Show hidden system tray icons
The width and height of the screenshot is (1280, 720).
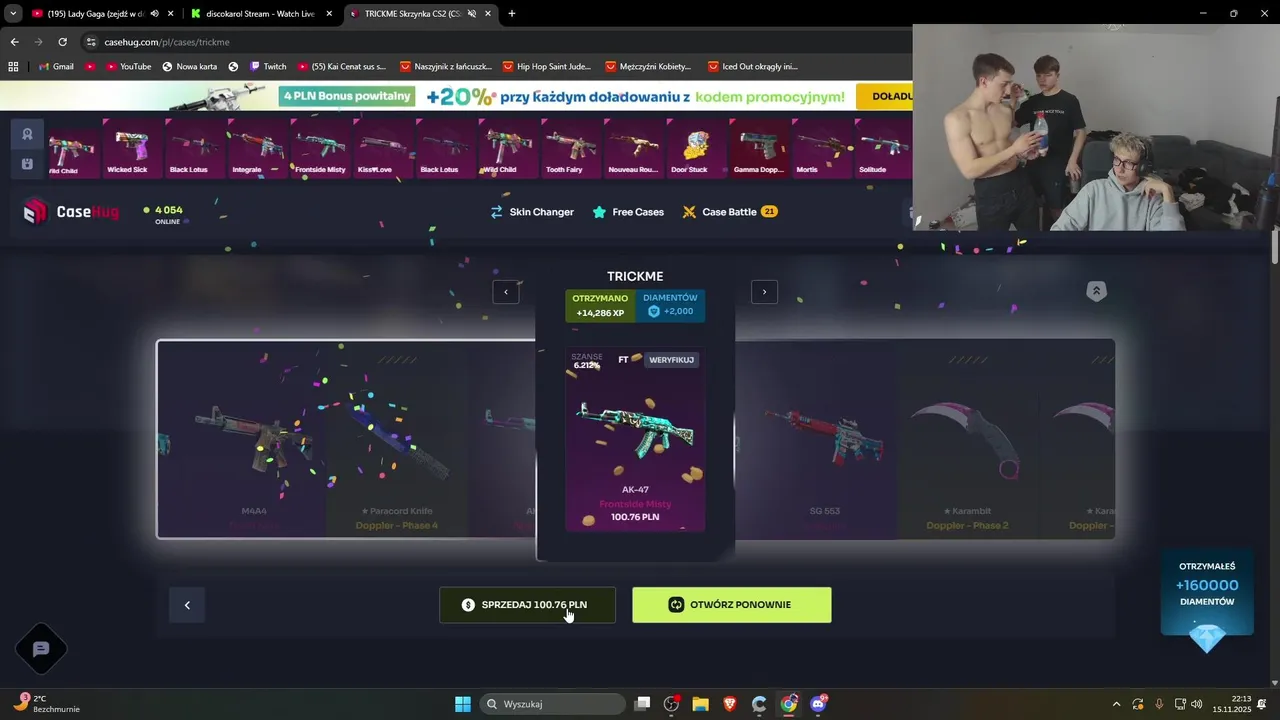click(x=1116, y=704)
